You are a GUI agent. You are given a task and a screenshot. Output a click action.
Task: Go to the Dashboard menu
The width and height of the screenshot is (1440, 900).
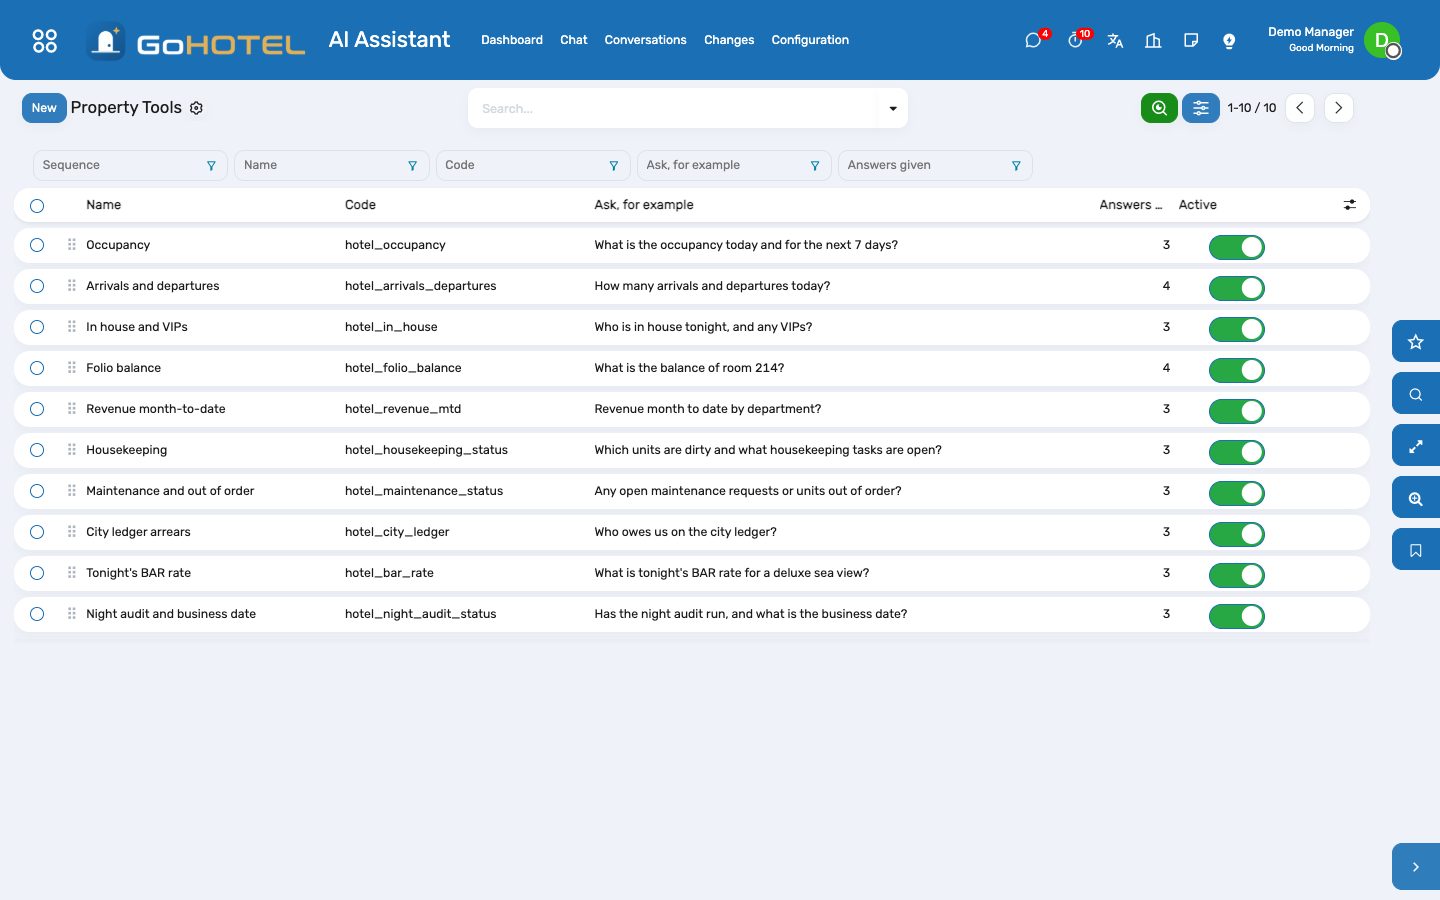pyautogui.click(x=512, y=40)
